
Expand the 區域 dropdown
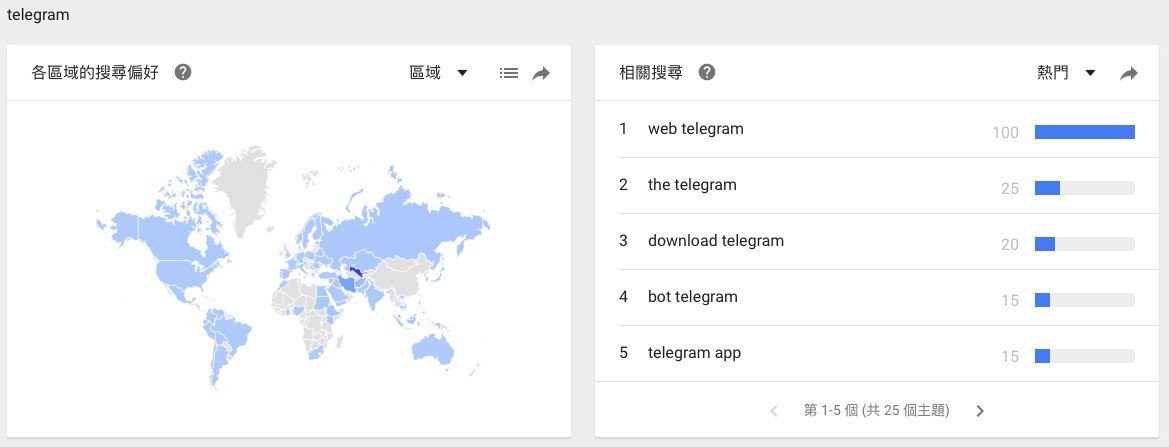[439, 73]
